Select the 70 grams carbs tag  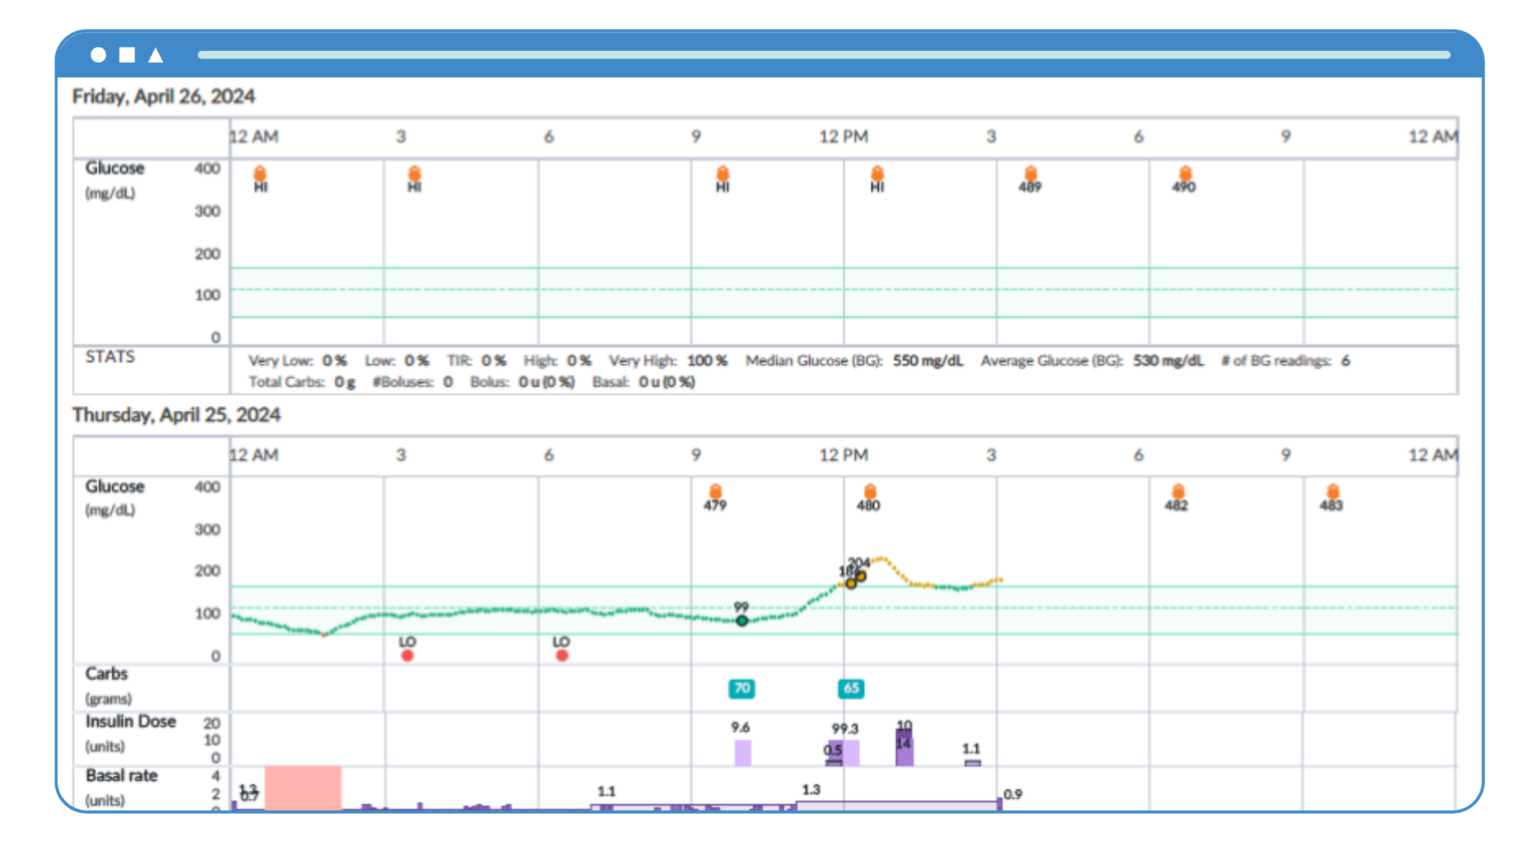click(x=742, y=688)
